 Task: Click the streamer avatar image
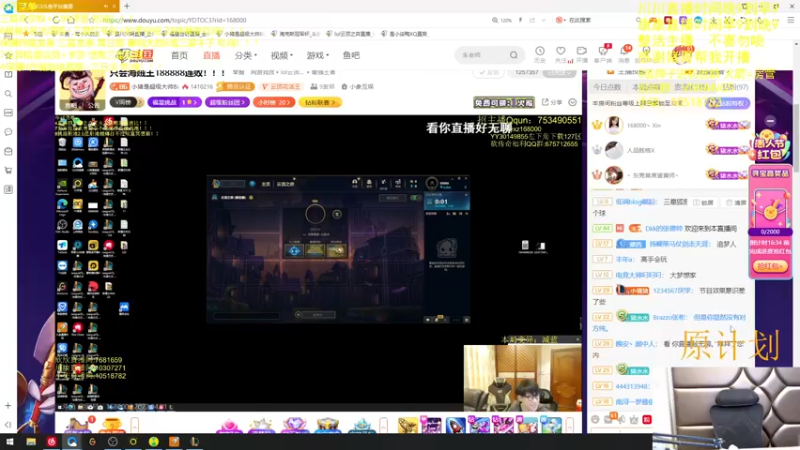coord(82,89)
